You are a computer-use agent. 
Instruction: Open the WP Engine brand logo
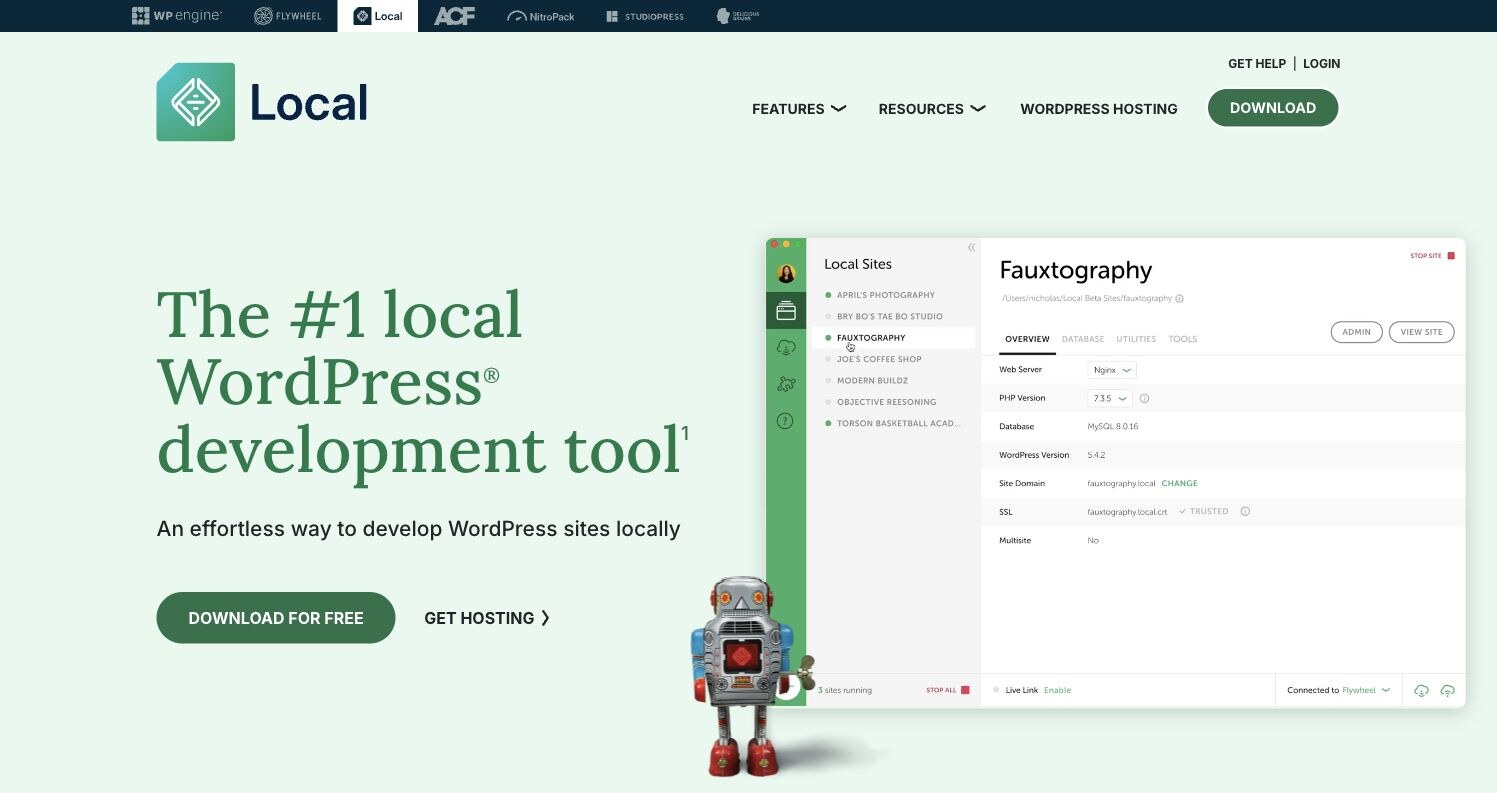click(177, 16)
